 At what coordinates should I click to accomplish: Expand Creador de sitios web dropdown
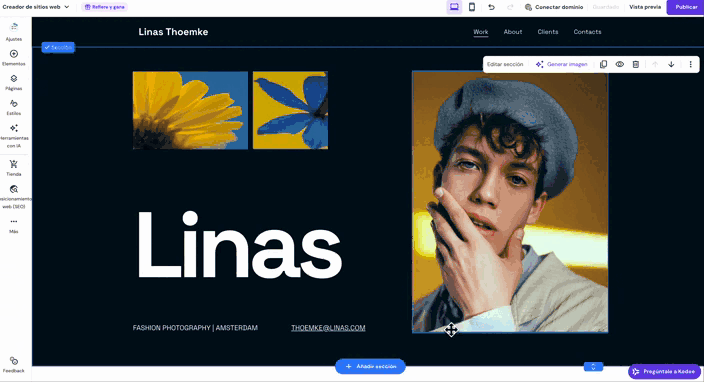tap(36, 7)
